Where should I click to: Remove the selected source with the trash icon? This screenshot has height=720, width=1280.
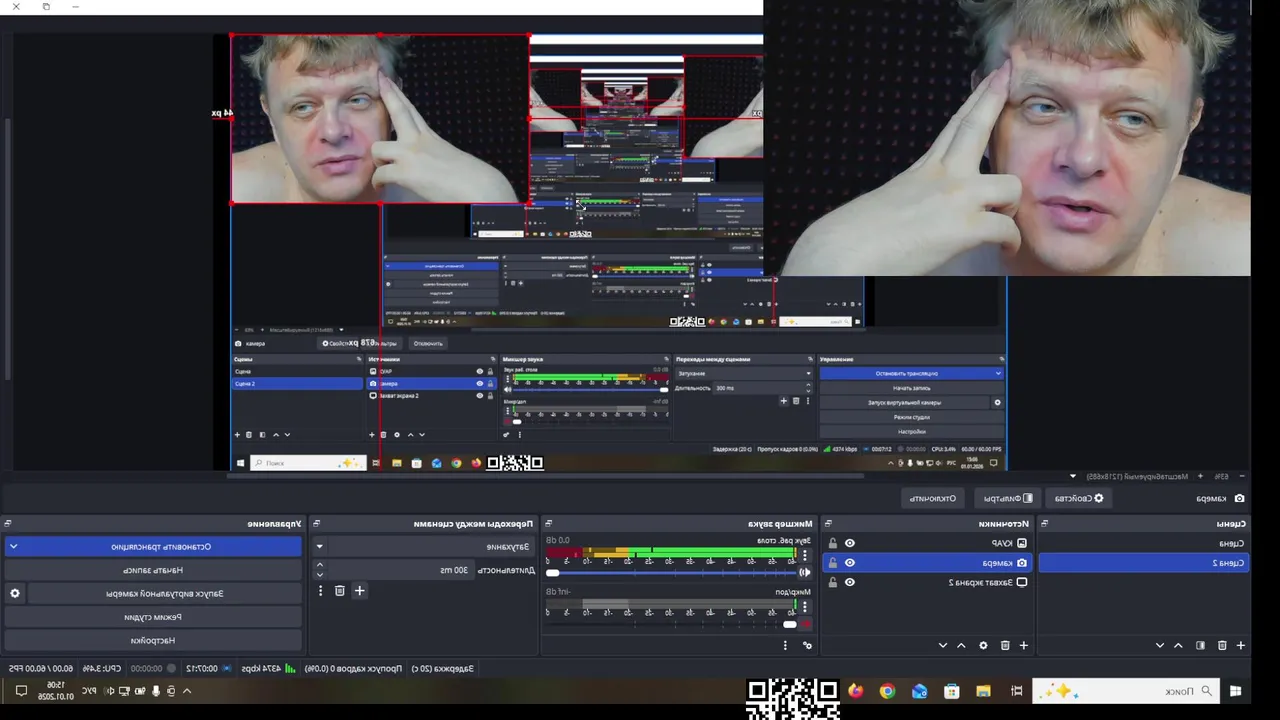click(x=1005, y=646)
